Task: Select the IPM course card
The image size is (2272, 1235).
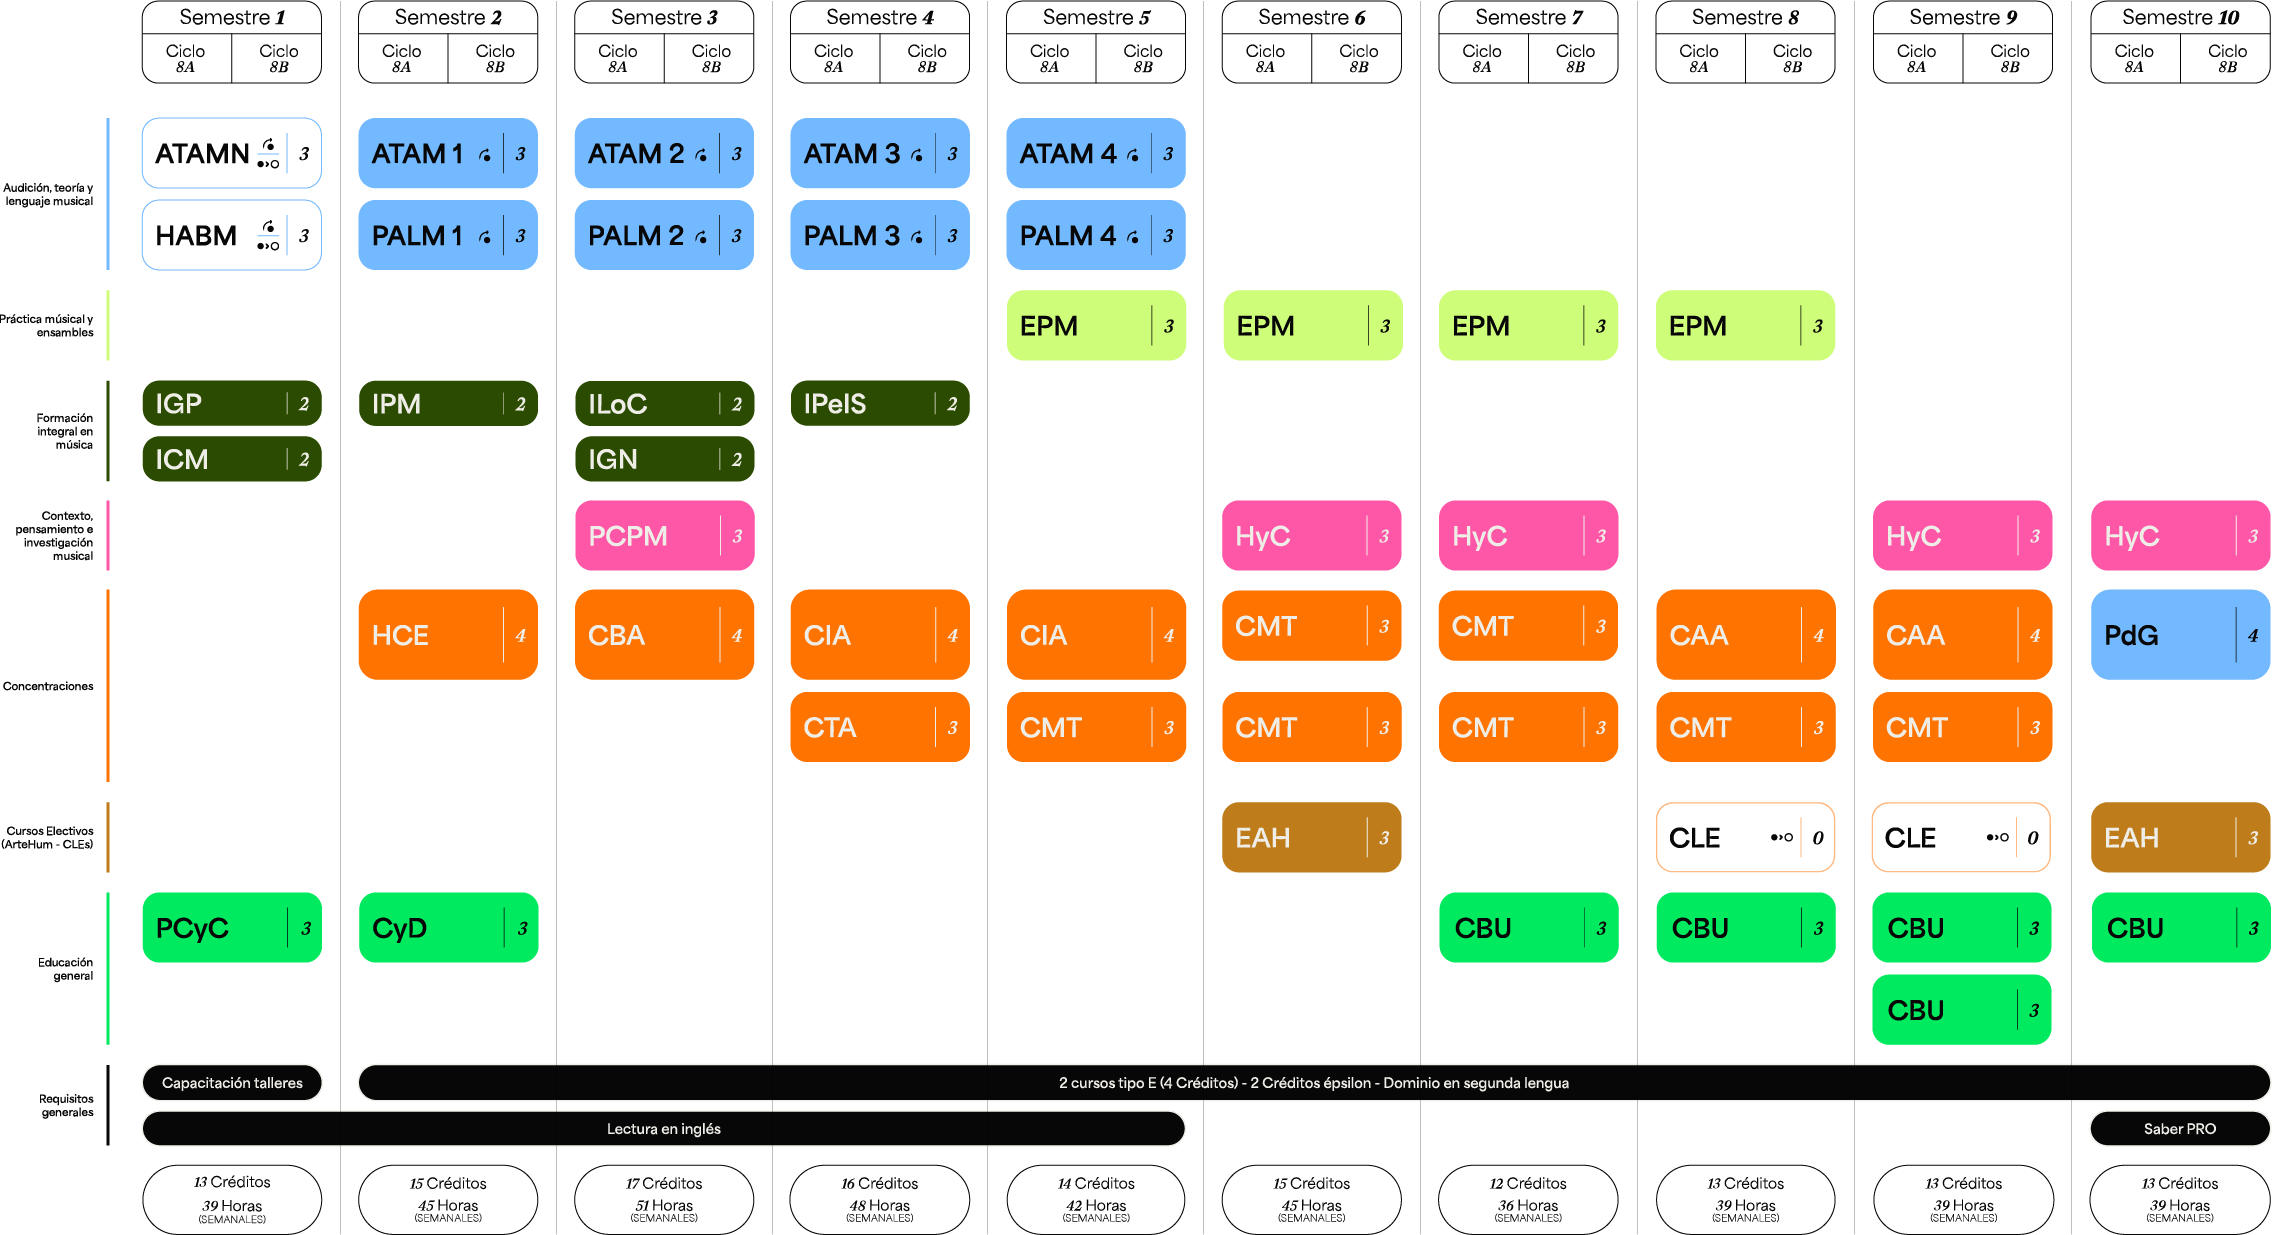Action: pyautogui.click(x=448, y=404)
